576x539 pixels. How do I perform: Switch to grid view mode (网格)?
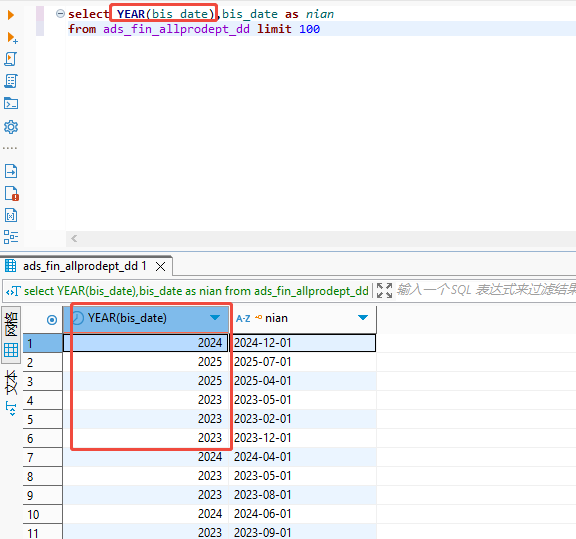[x=11, y=335]
